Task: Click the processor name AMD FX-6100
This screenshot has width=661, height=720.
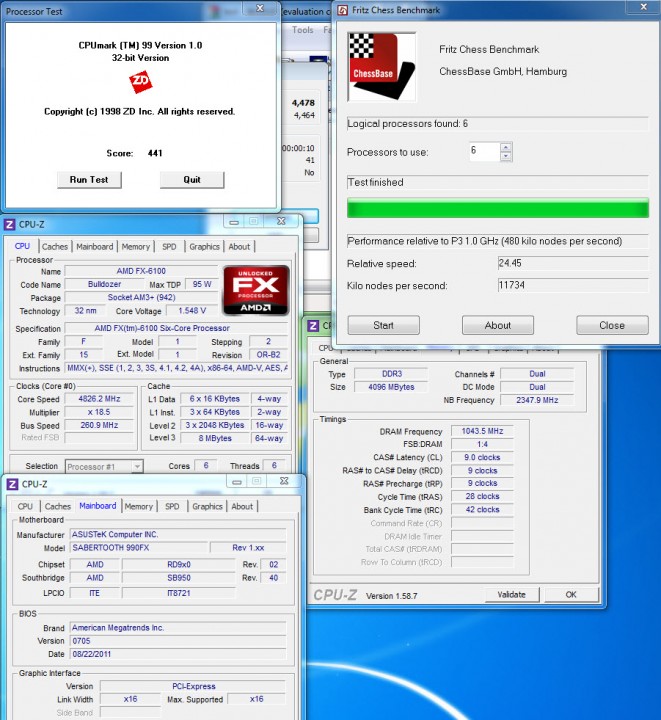Action: (x=141, y=271)
